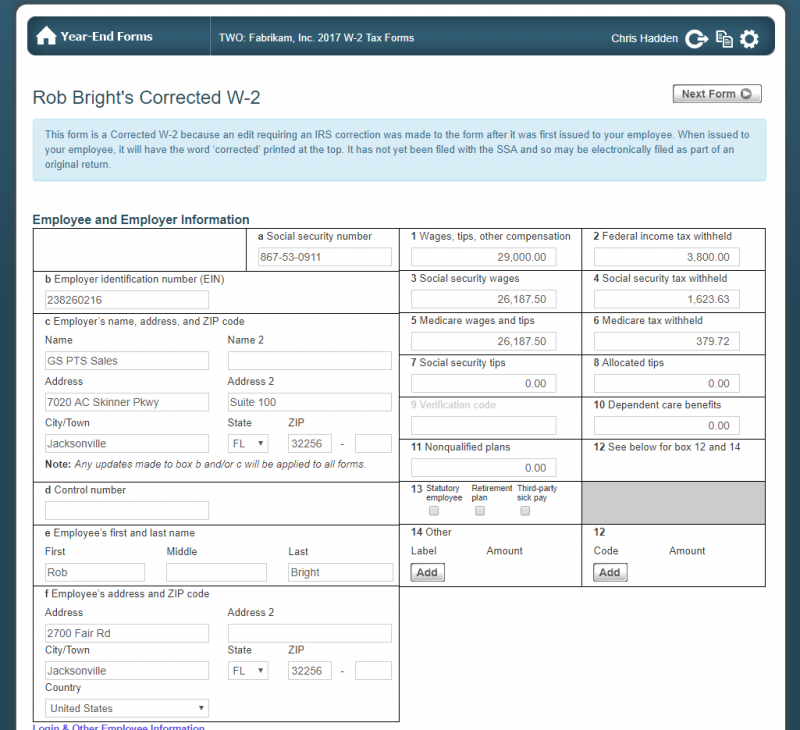This screenshot has height=730, width=800.
Task: Check the Statutory employee checkbox
Action: tap(434, 511)
